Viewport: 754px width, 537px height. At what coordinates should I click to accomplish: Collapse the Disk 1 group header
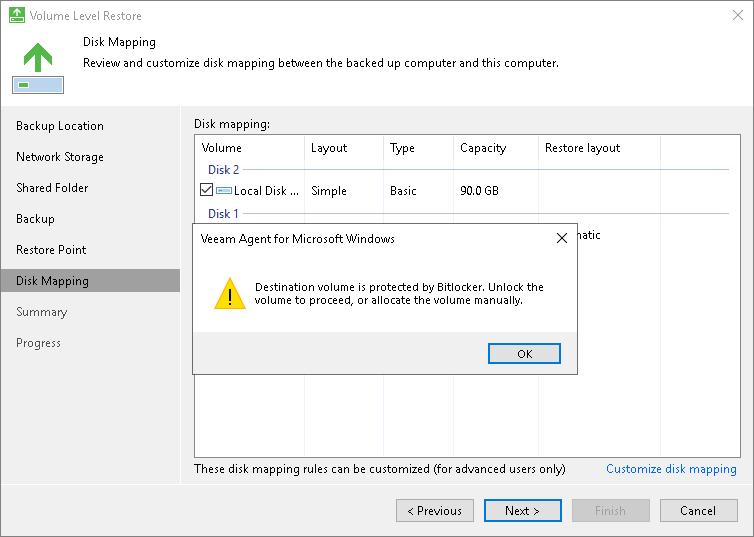point(223,213)
